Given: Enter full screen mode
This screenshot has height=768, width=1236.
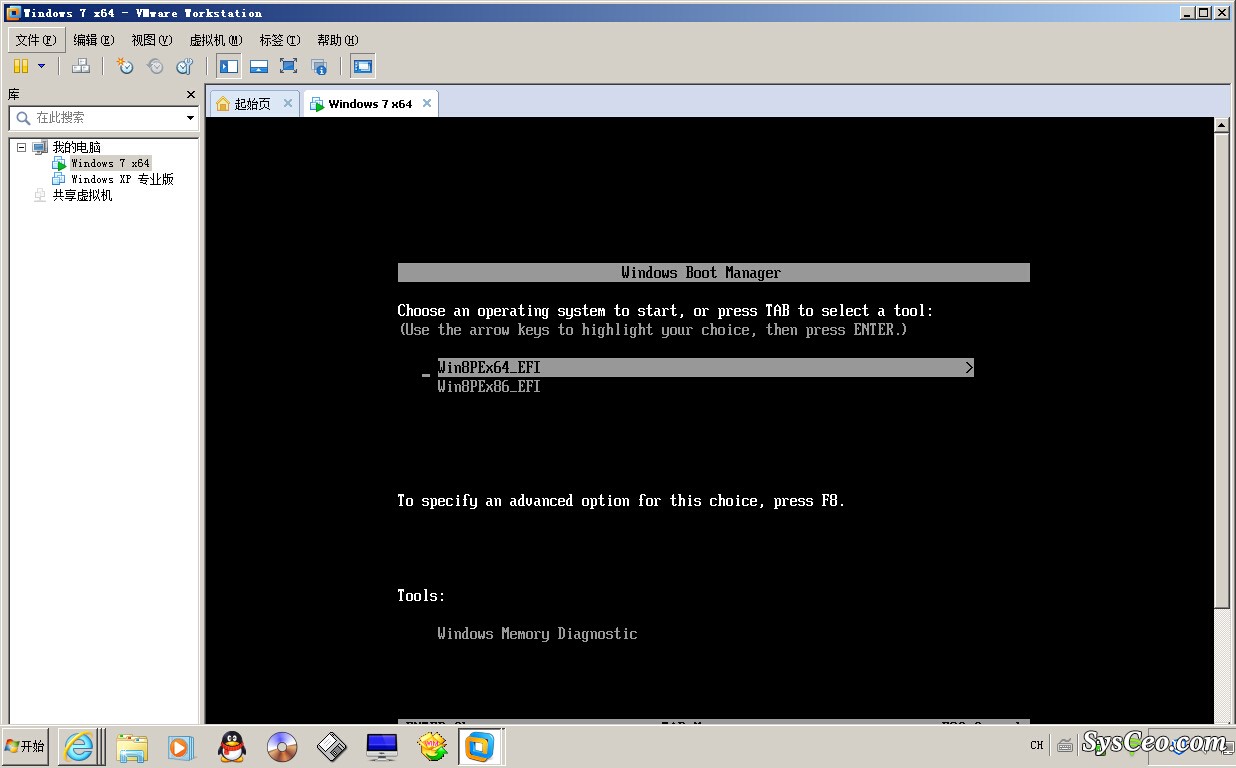Looking at the screenshot, I should point(289,66).
